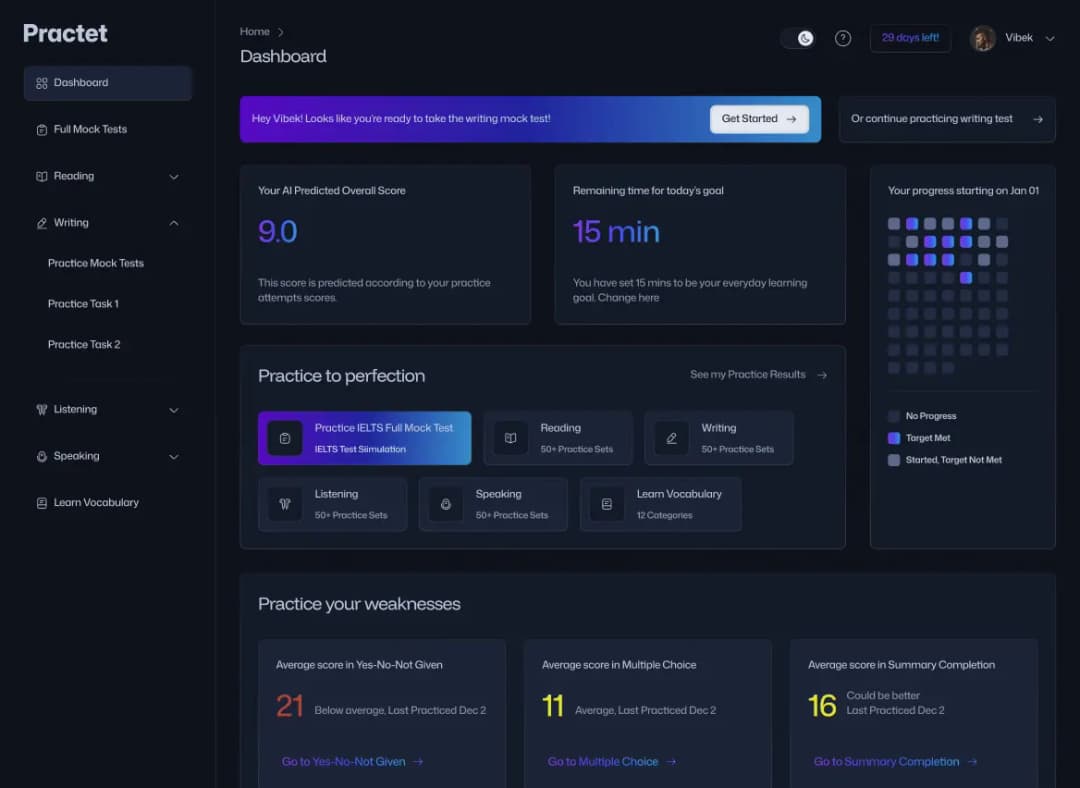
Task: Open Practice Task 1 under Writing
Action: click(x=83, y=304)
